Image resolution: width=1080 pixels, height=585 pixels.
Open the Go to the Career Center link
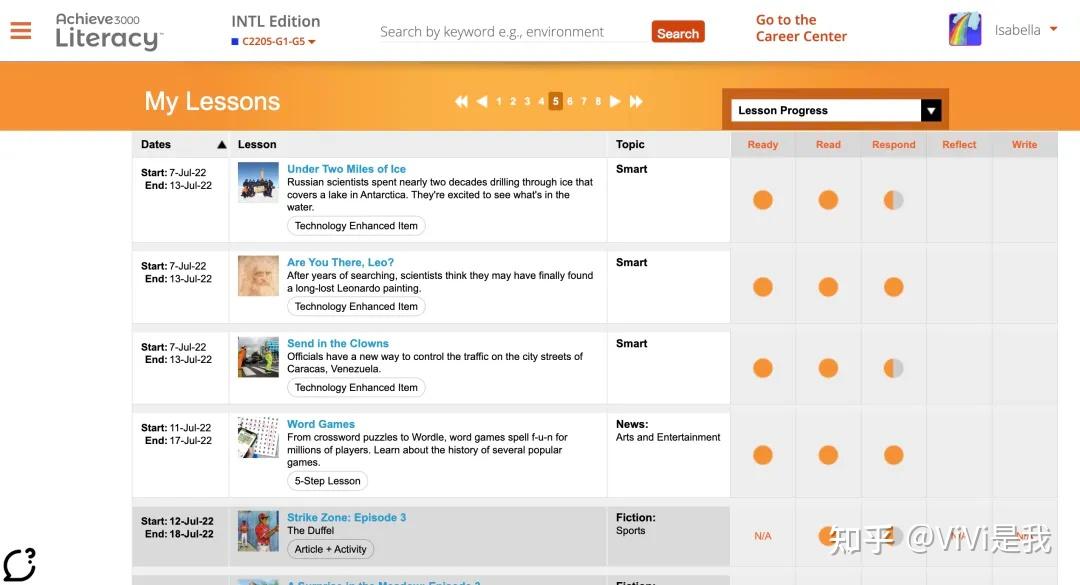click(801, 28)
